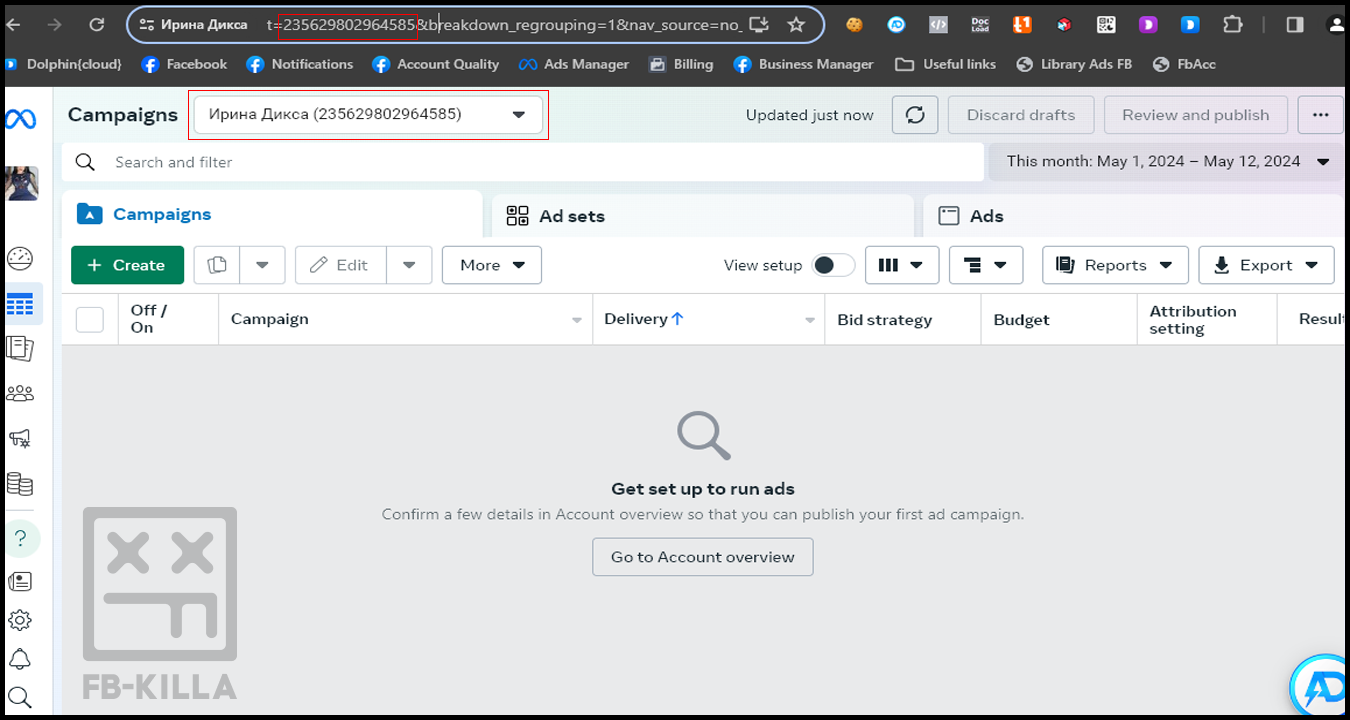
Task: Open Account overview gauge icon in sidebar
Action: coord(20,258)
